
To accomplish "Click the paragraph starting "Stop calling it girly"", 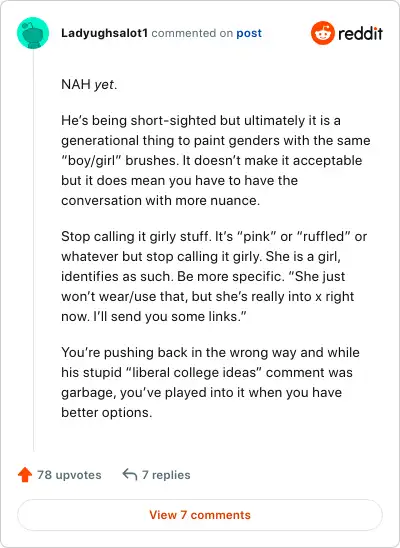I will coord(214,276).
